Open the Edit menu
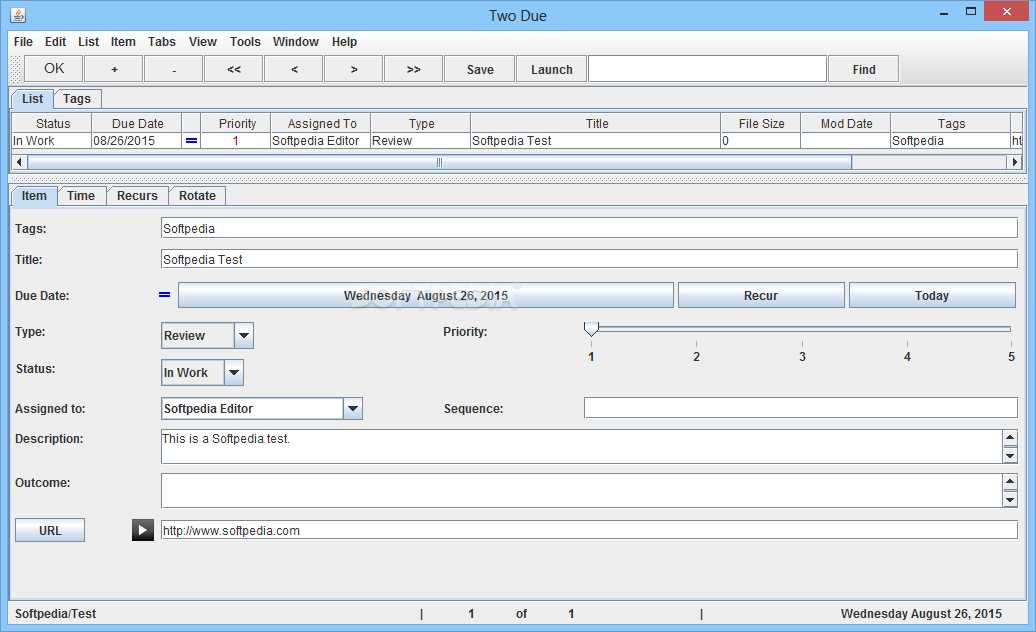This screenshot has width=1036, height=632. pos(56,42)
